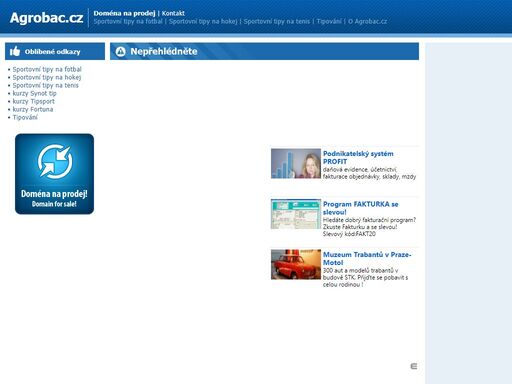Go to Sportovní tipy na fotbal in header
The height and width of the screenshot is (384, 512).
128,21
